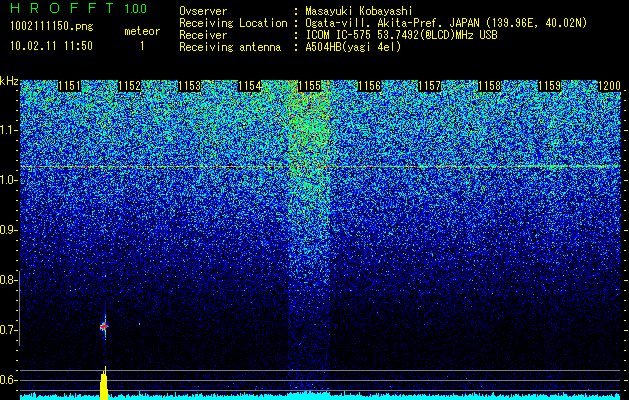Viewport: 629px width, 400px height.
Task: Click the 1.0 kHz axis label
Action: [9, 181]
